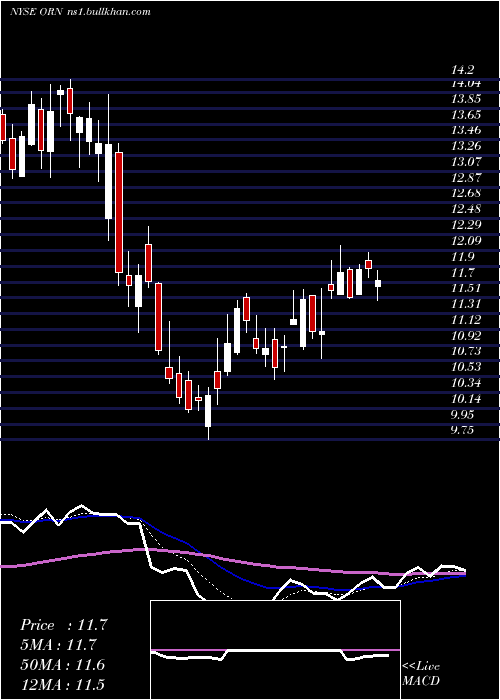Select the 9.75 price axis label
Viewport: 500px width, 700px height.
point(462,430)
